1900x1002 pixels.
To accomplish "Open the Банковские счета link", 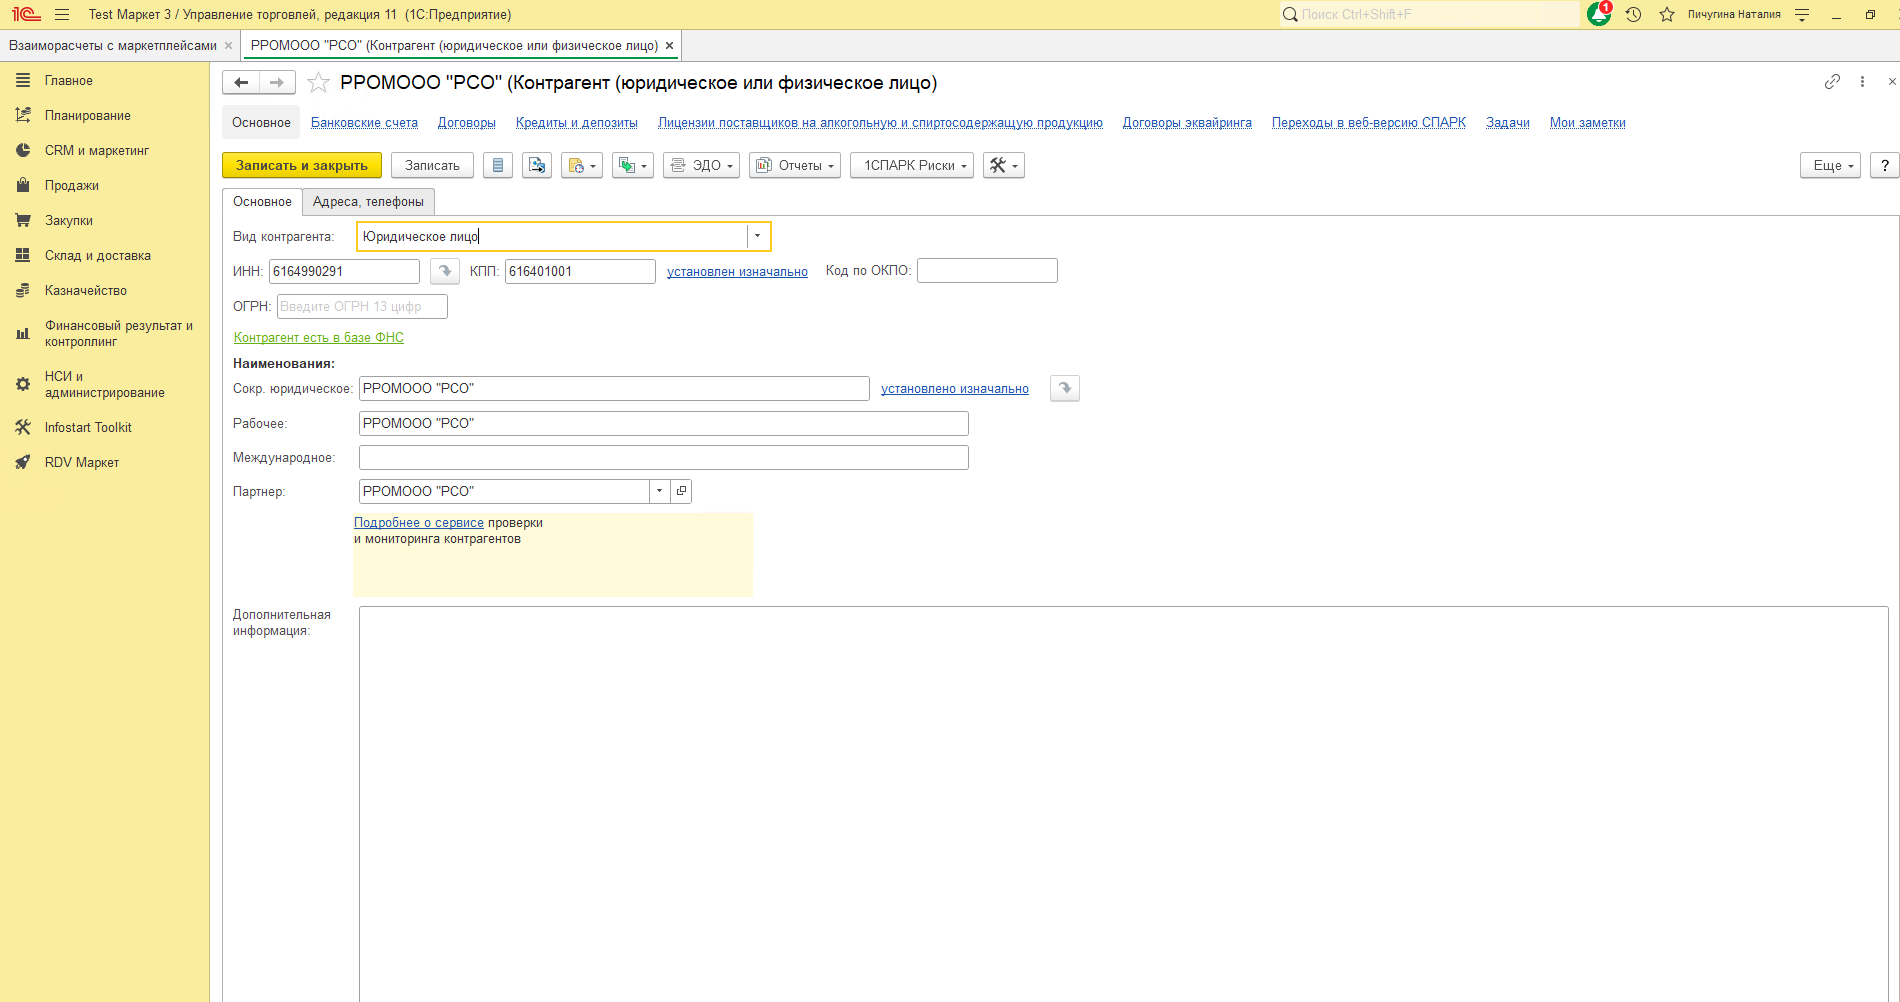I will 364,123.
